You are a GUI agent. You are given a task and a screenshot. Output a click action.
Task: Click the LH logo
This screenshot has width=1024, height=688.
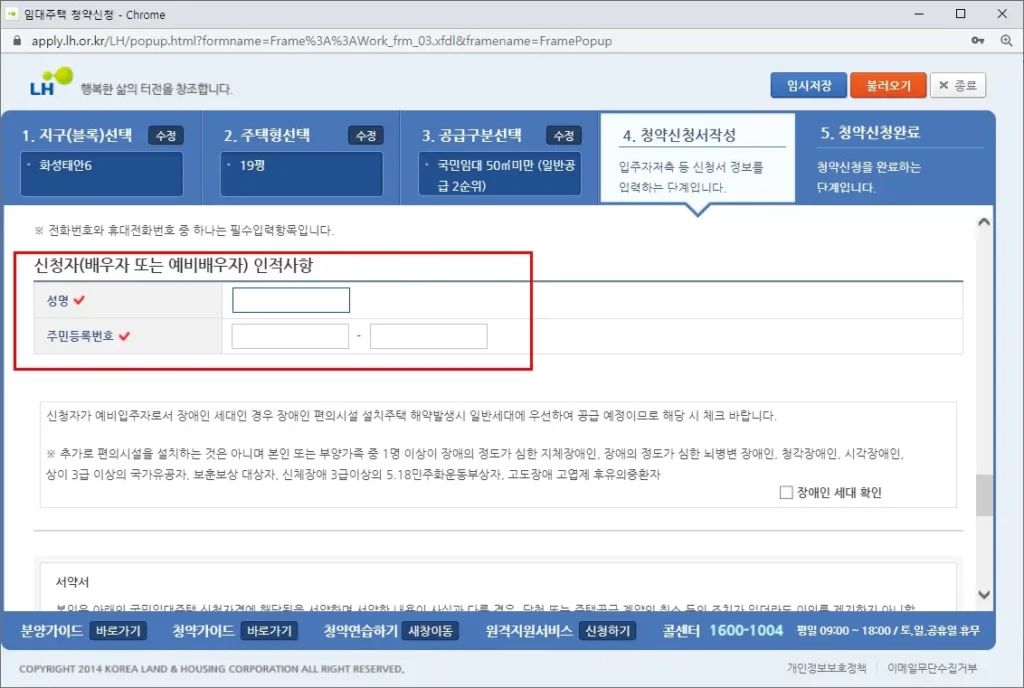tap(51, 82)
